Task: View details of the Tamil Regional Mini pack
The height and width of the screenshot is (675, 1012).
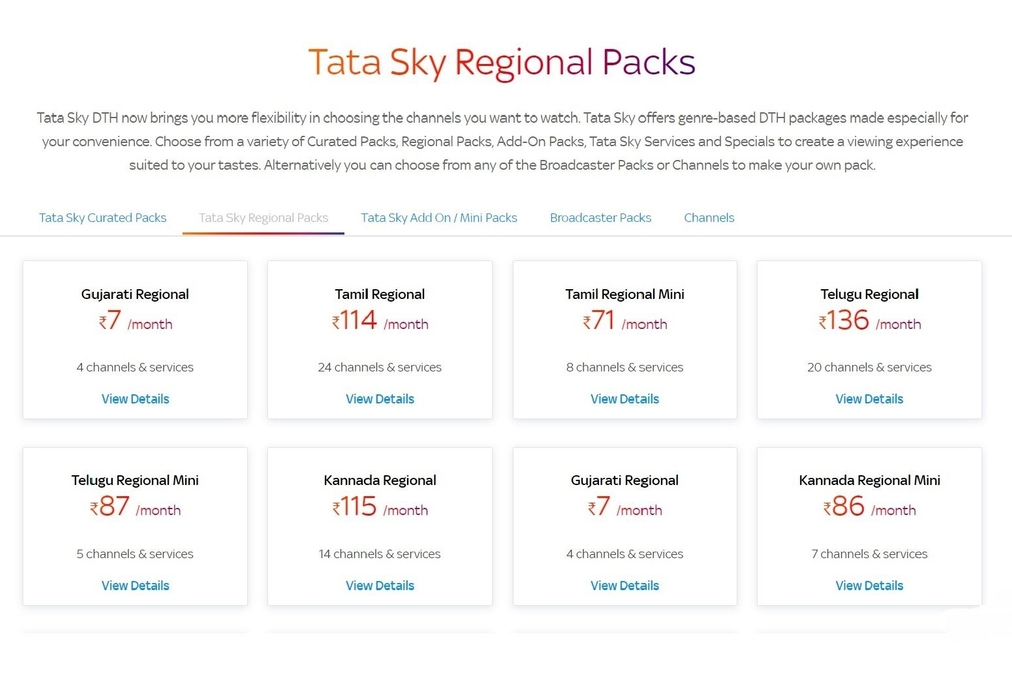Action: coord(624,398)
